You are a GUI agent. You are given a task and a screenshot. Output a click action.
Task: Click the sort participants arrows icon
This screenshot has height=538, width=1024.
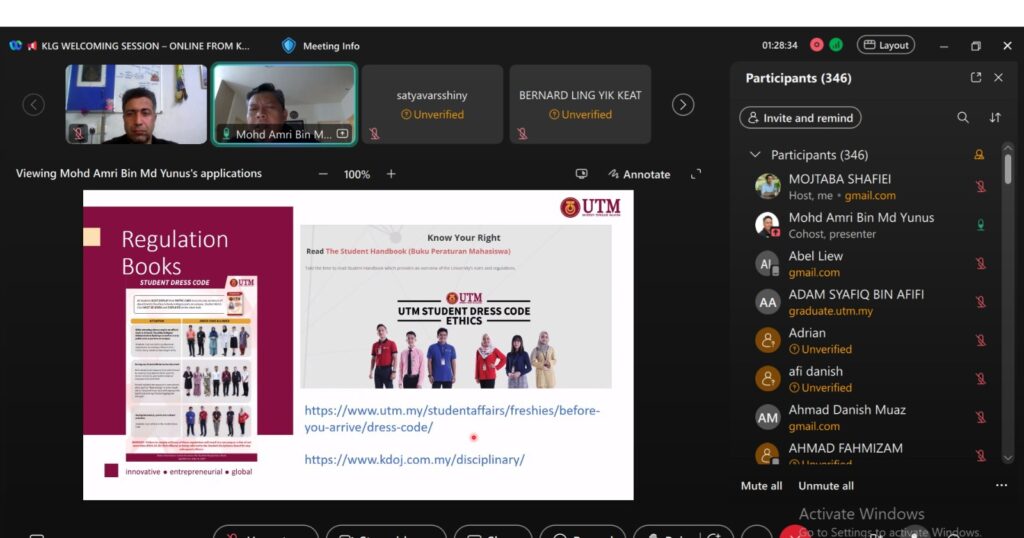pyautogui.click(x=995, y=118)
